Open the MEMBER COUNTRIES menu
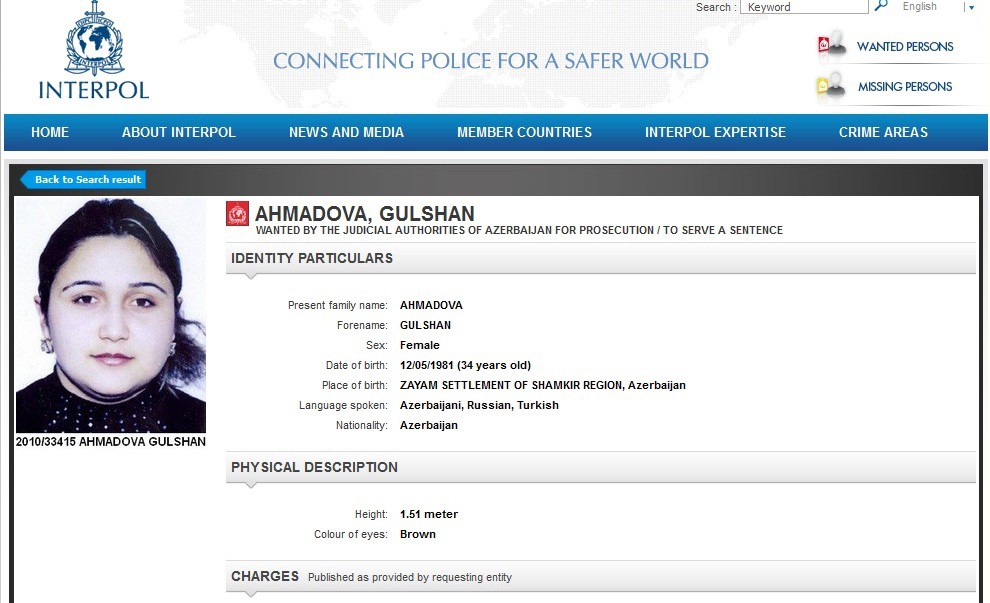 (525, 132)
